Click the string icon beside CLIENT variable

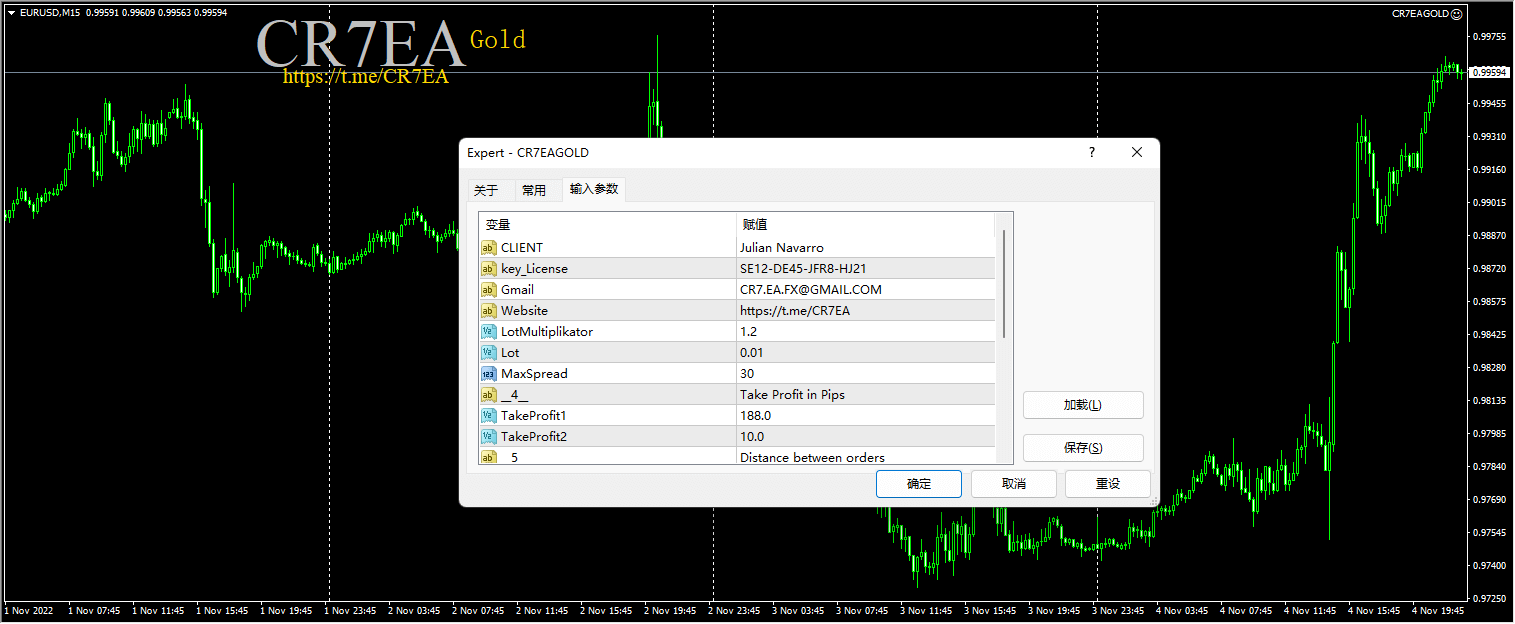pyautogui.click(x=489, y=248)
